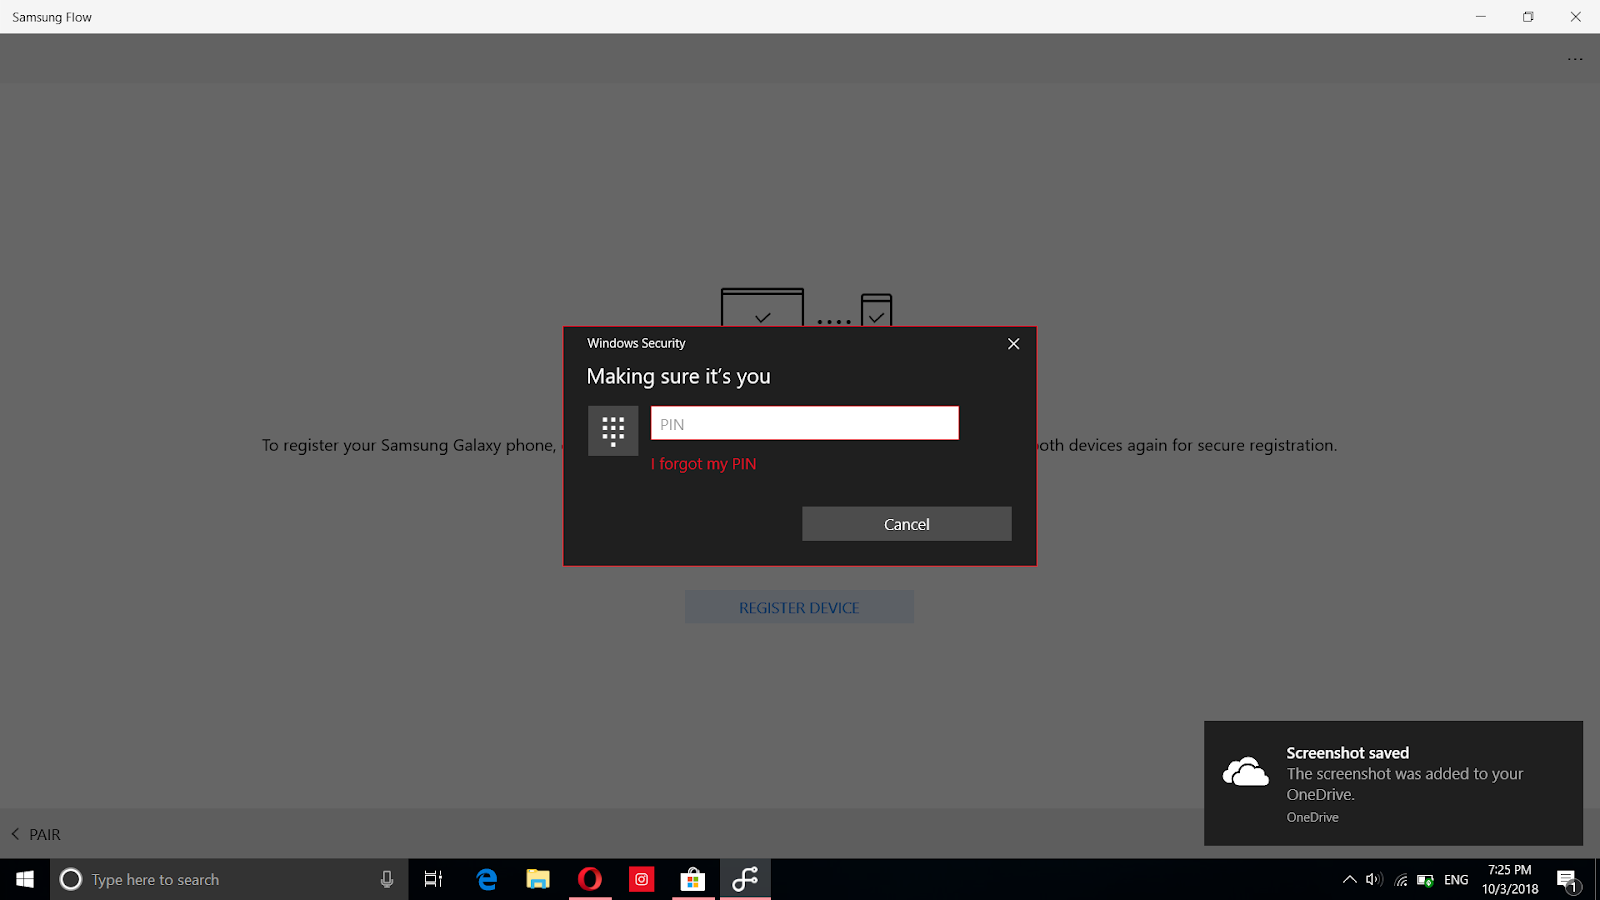Open Task View from taskbar

433,879
